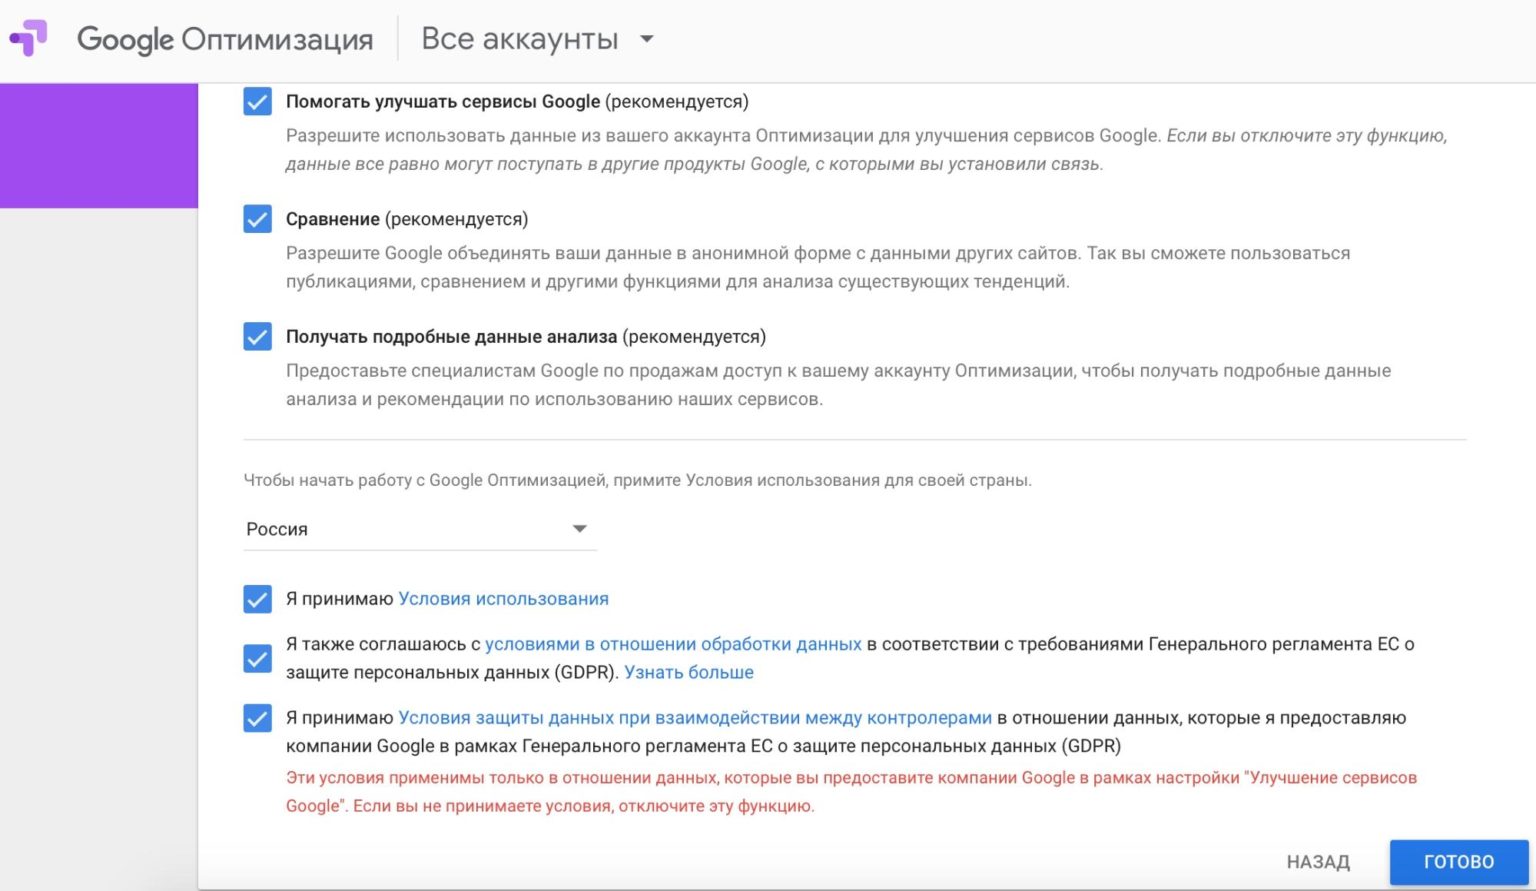Click the purple sidebar panel
Viewport: 1536px width, 891px height.
pos(99,146)
